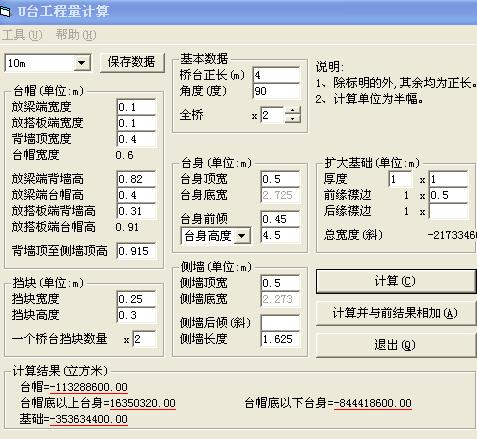Click the 退出(Q) button
Viewport: 477px width, 439px height.
click(x=395, y=345)
